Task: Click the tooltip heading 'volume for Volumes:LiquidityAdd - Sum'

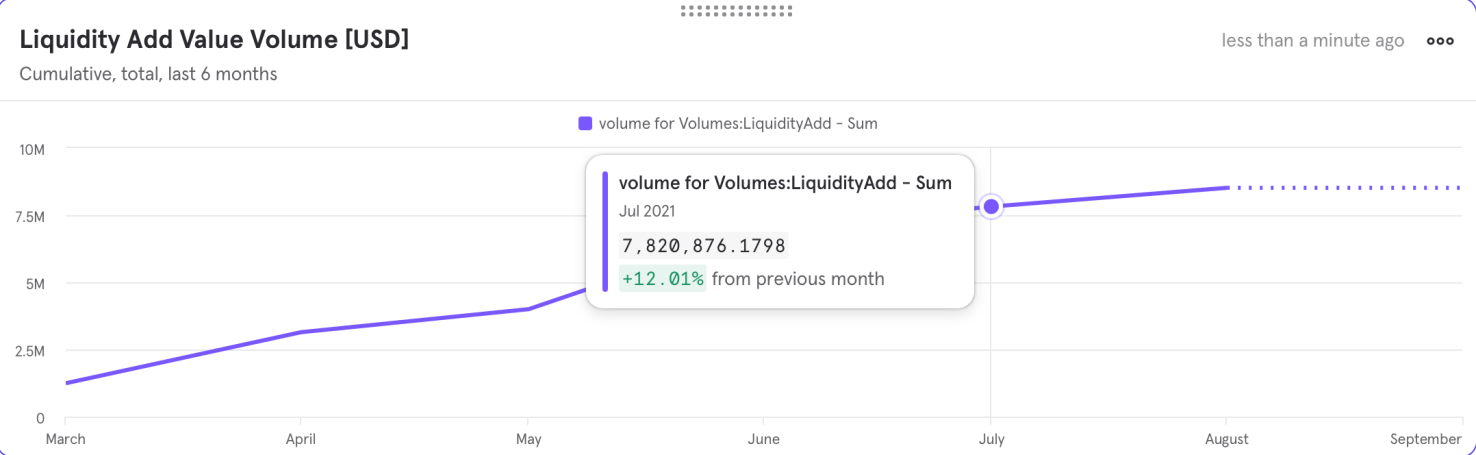Action: coord(785,183)
